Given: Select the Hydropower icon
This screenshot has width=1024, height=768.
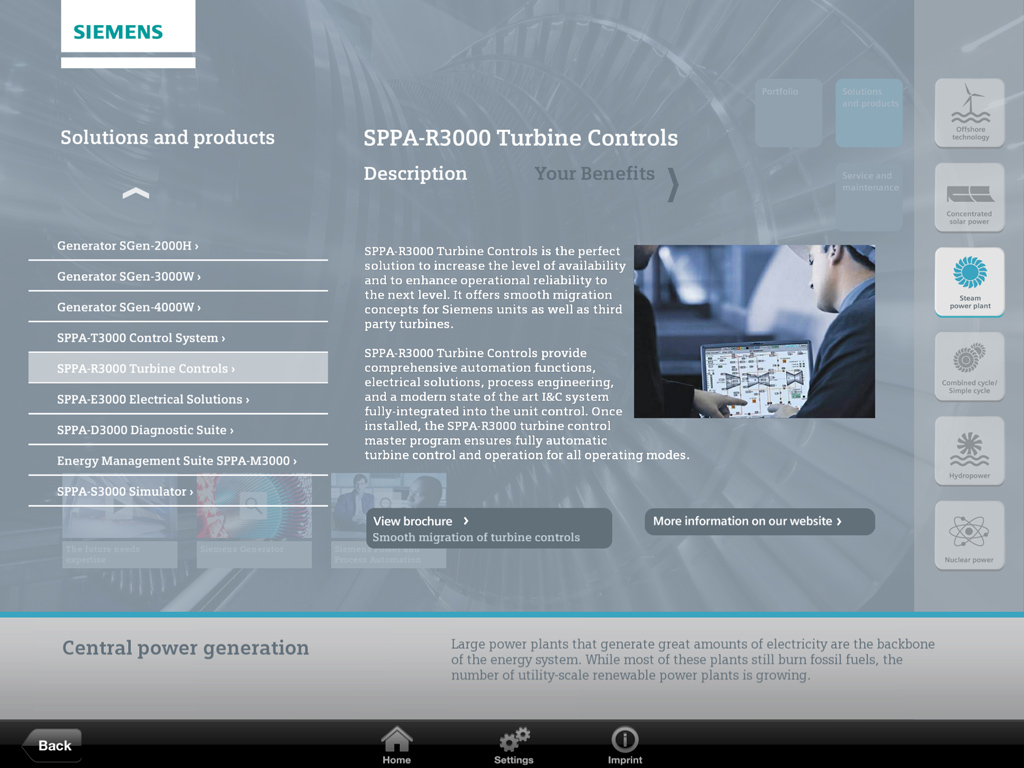Looking at the screenshot, I should pyautogui.click(x=970, y=451).
